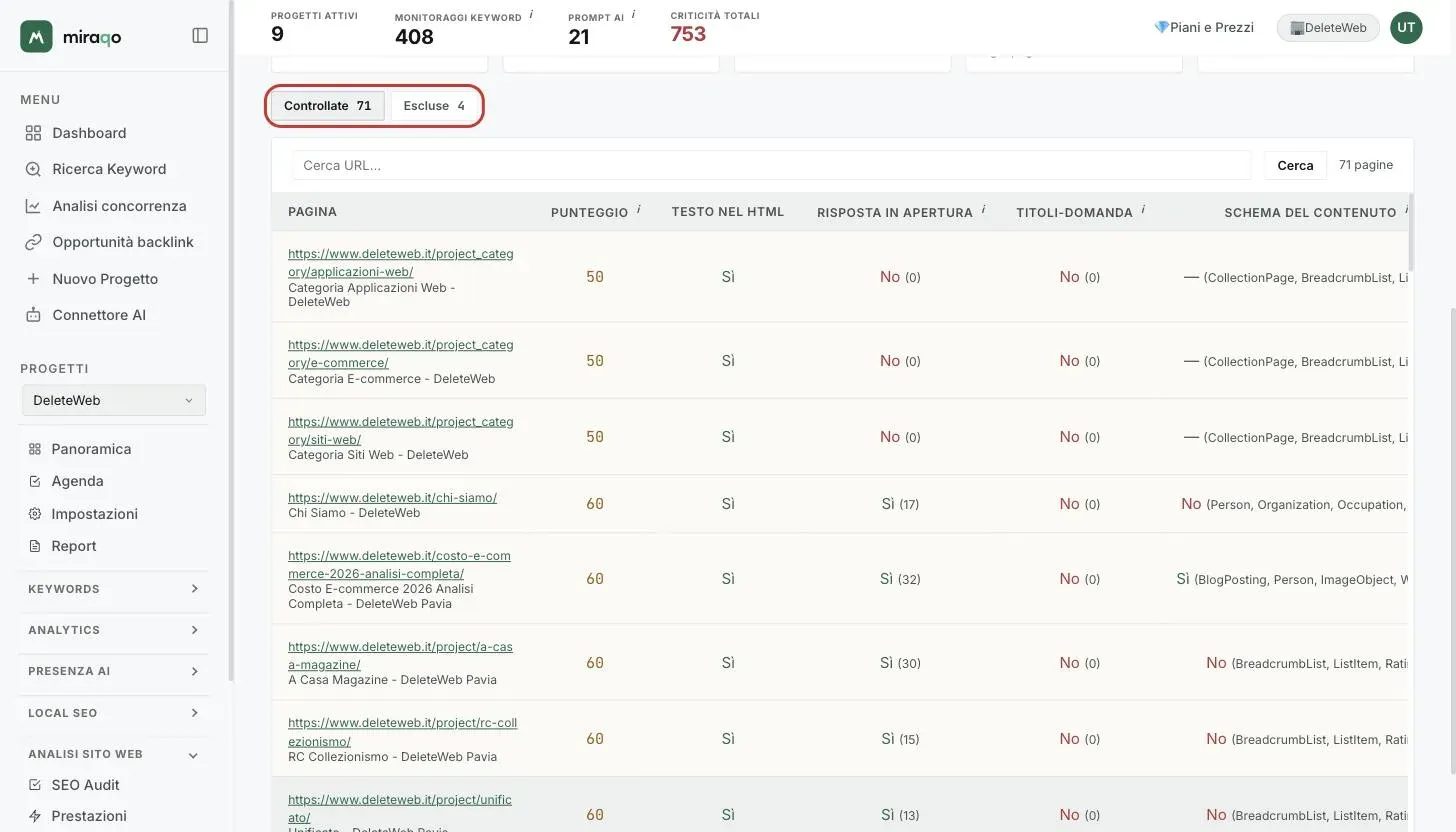
Task: Click the Prestazioni lightning icon
Action: [35, 816]
